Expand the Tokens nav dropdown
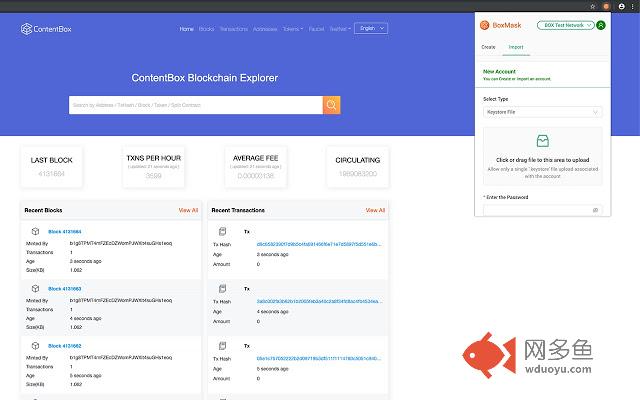Image resolution: width=640 pixels, height=400 pixels. [x=293, y=29]
